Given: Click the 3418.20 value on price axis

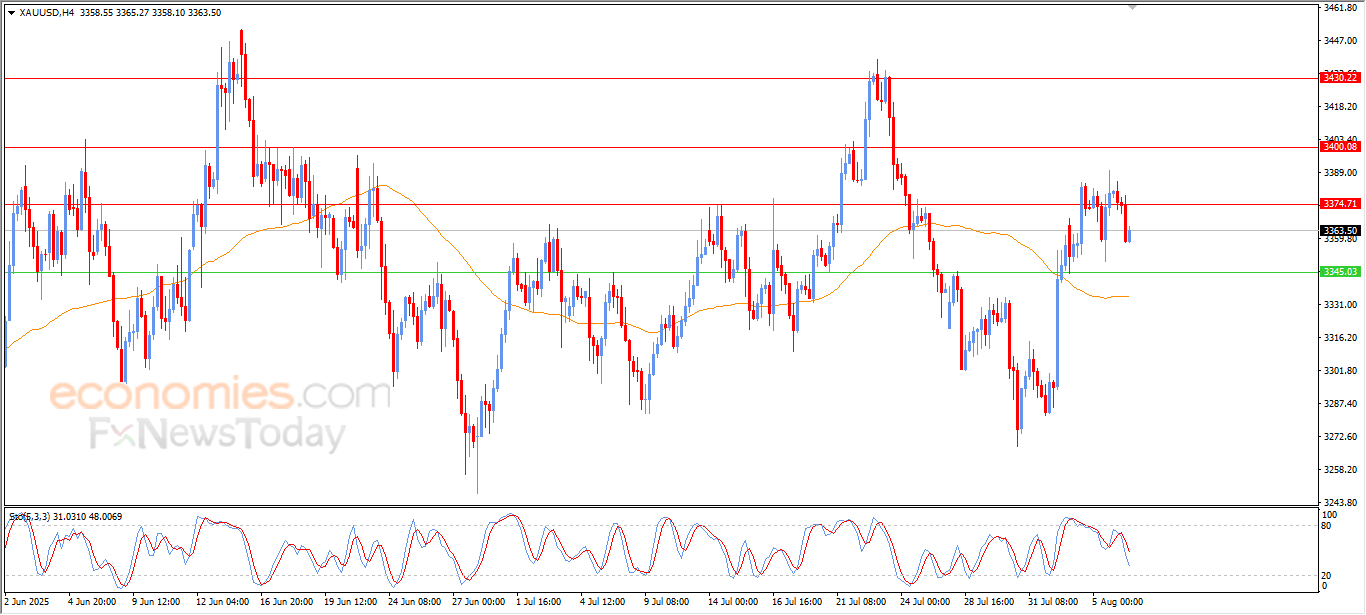Looking at the screenshot, I should [x=1340, y=107].
